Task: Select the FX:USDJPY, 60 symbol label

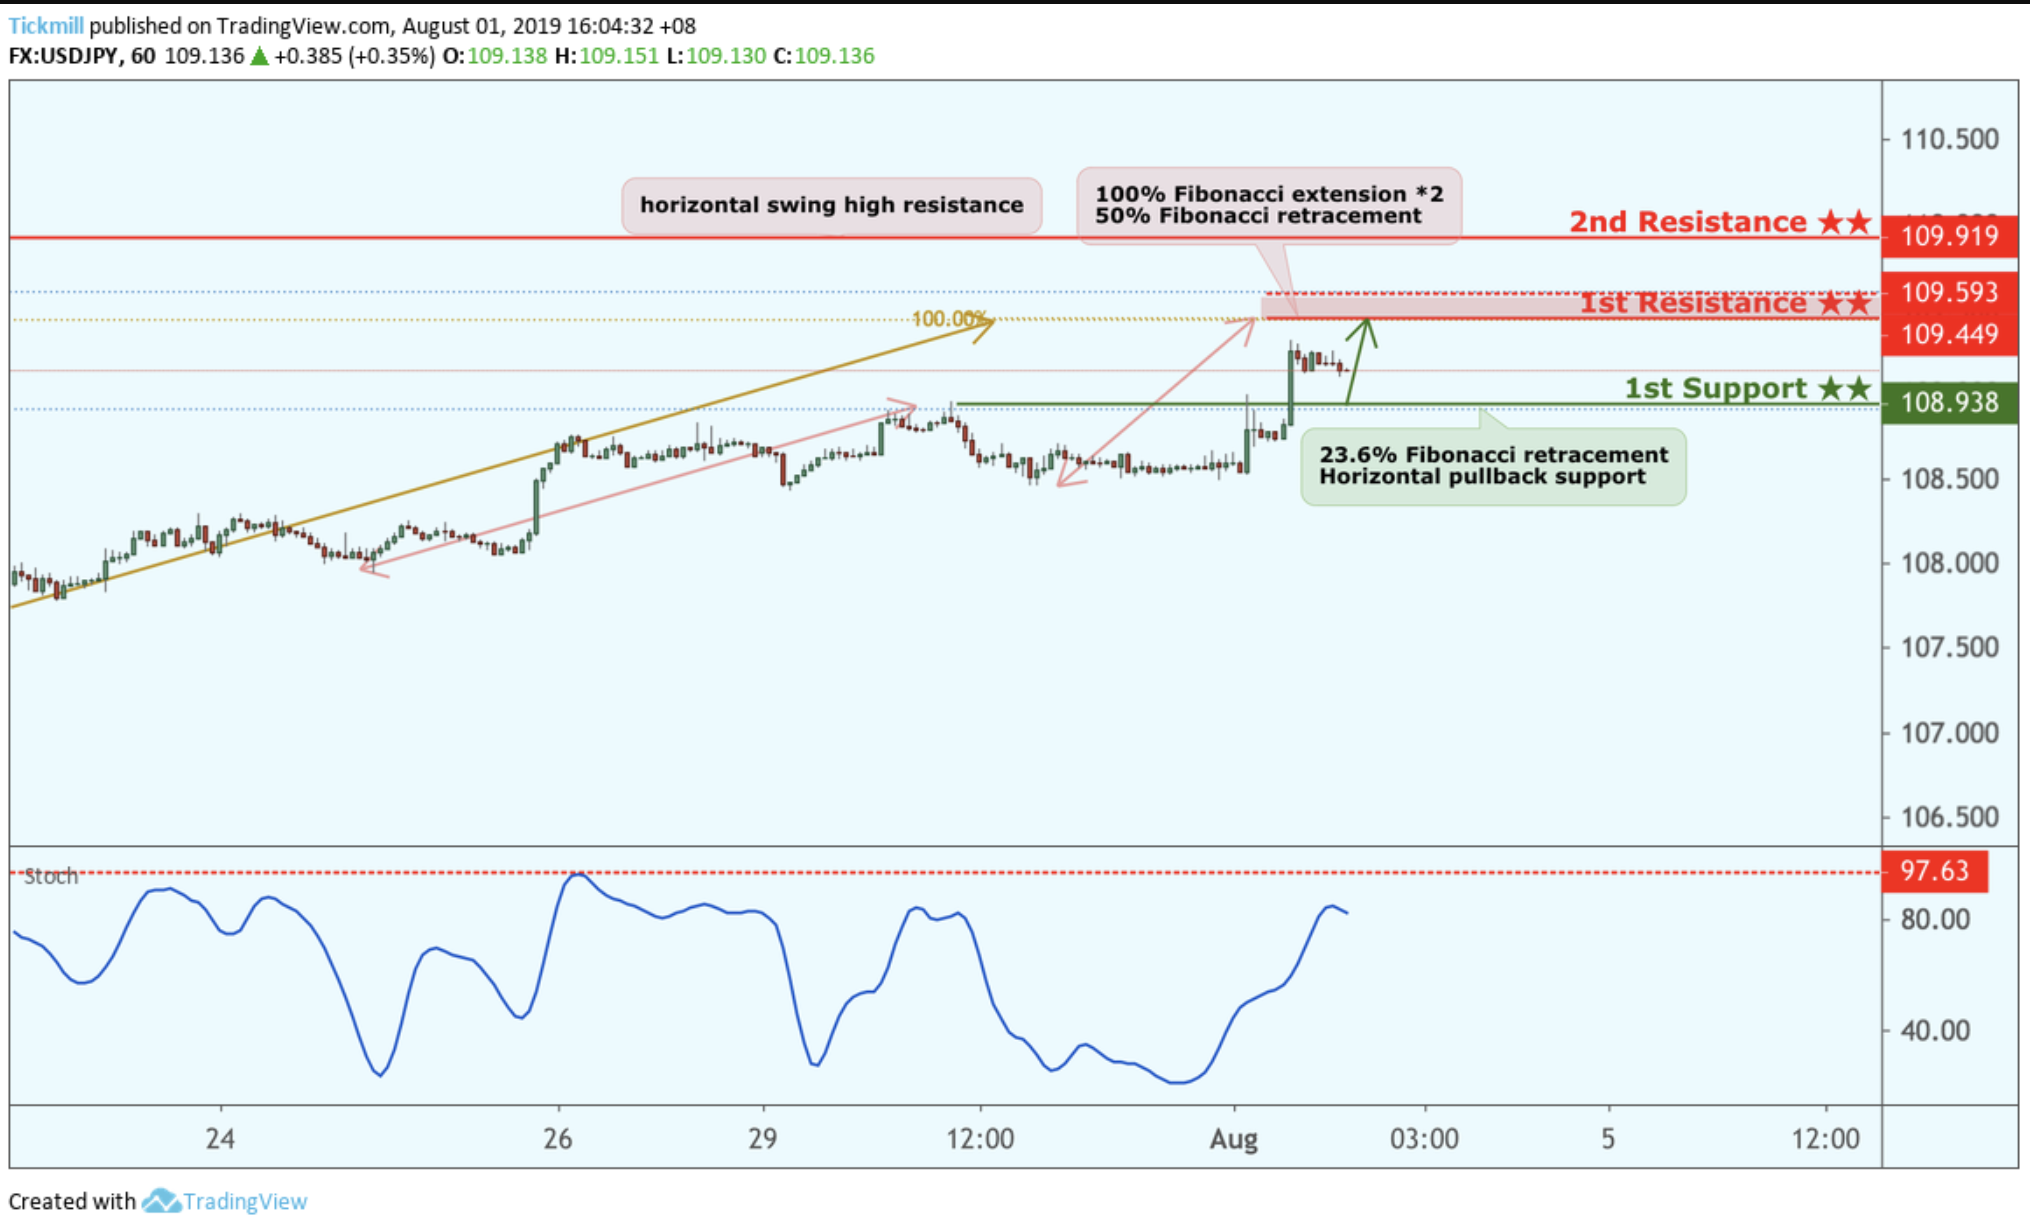Action: 82,56
